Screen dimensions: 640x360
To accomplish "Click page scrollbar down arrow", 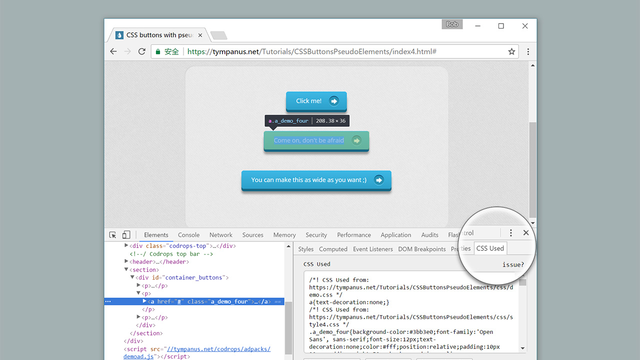I will 533,223.
